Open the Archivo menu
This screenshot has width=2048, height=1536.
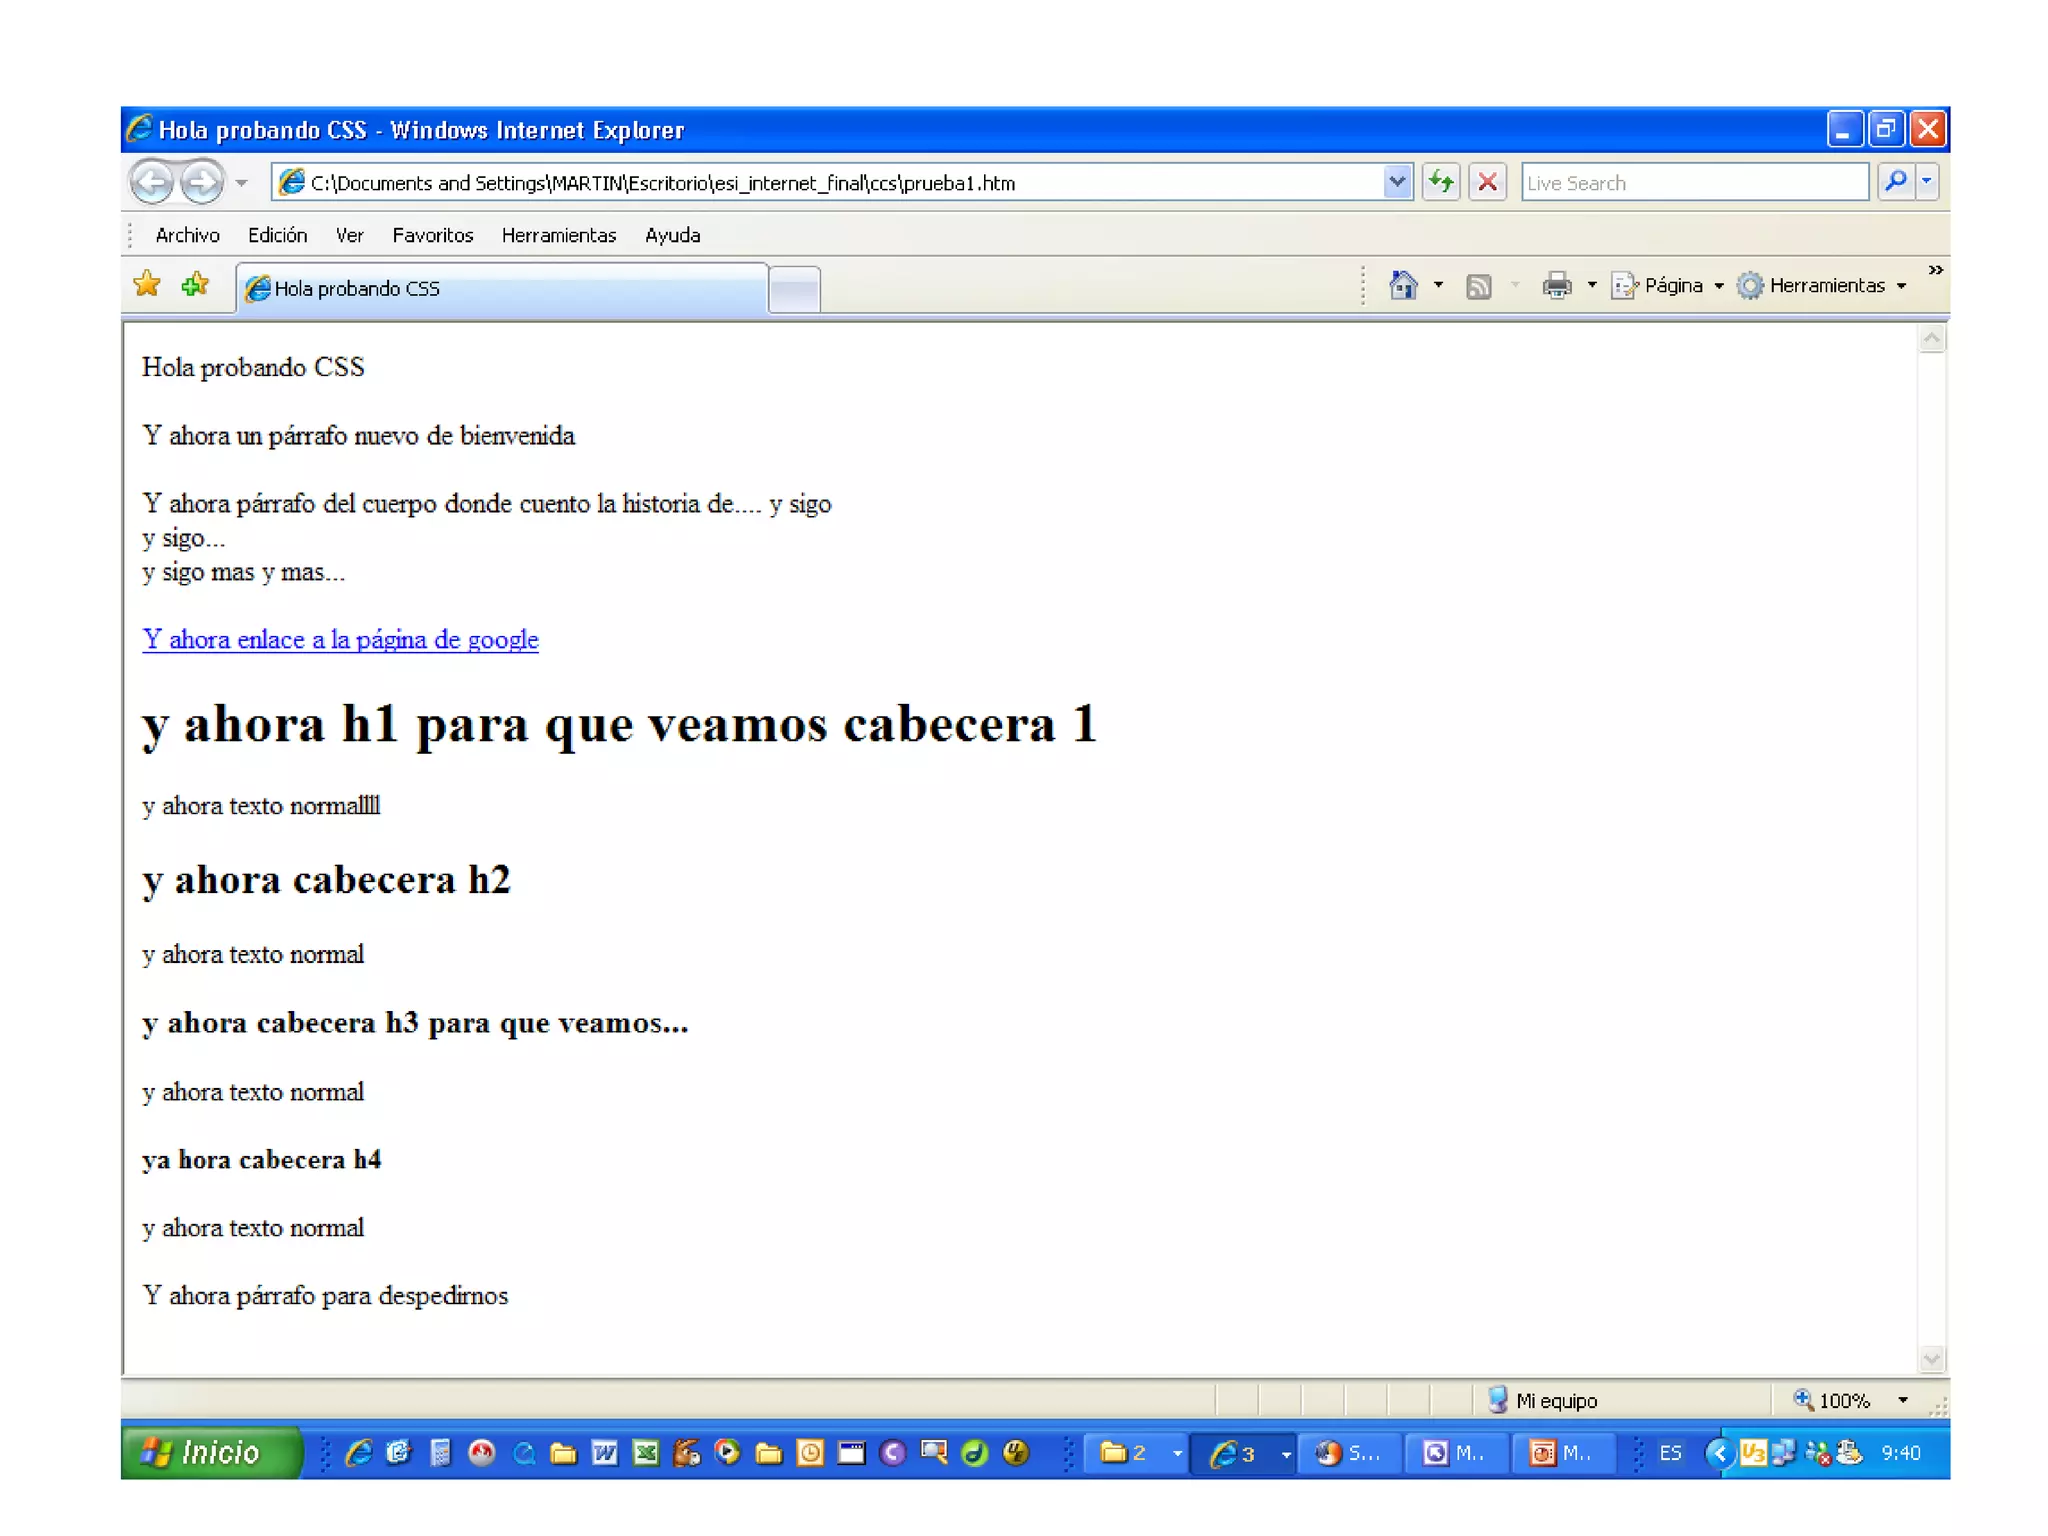click(x=187, y=235)
